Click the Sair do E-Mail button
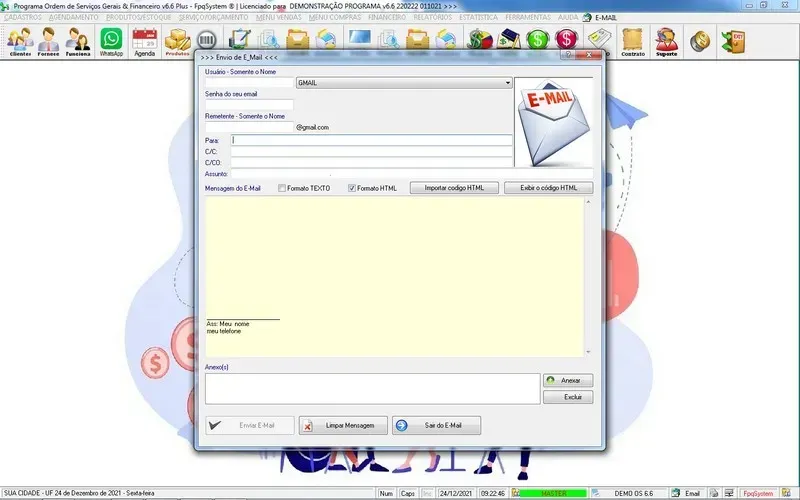Image resolution: width=800 pixels, height=500 pixels. [436, 425]
